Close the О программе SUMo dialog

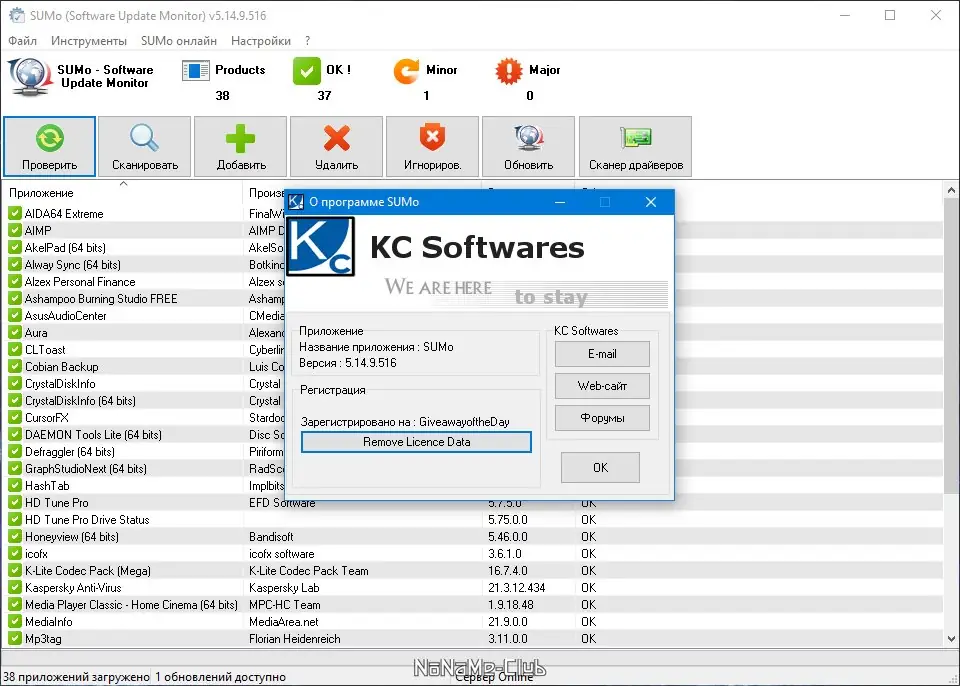(x=651, y=202)
